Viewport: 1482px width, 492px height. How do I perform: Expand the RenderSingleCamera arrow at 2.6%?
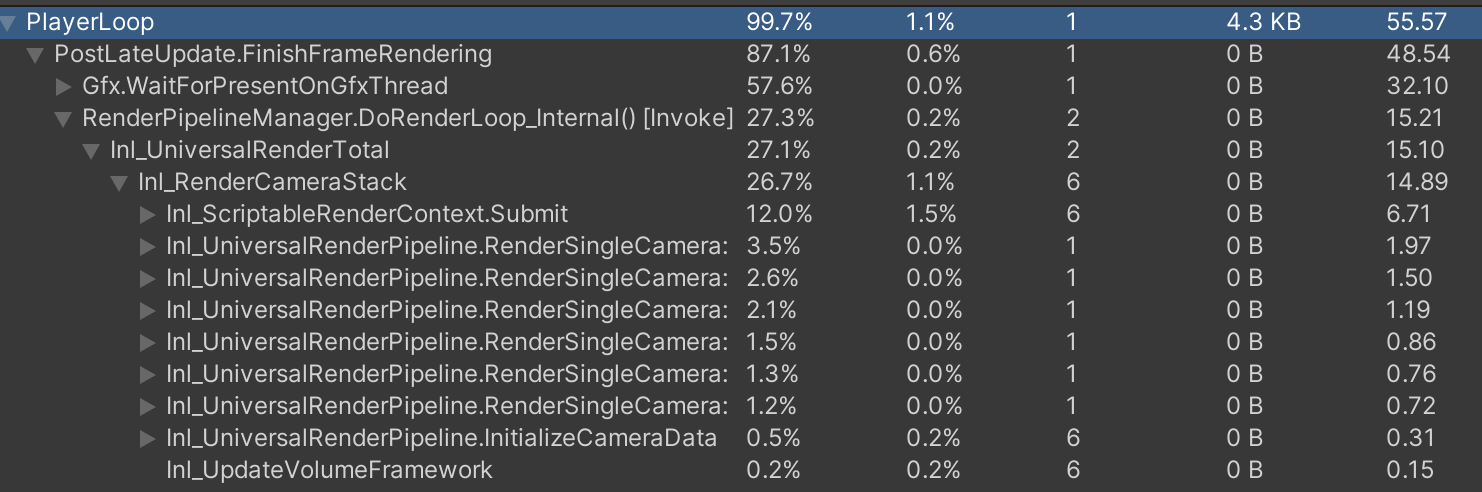click(x=147, y=278)
